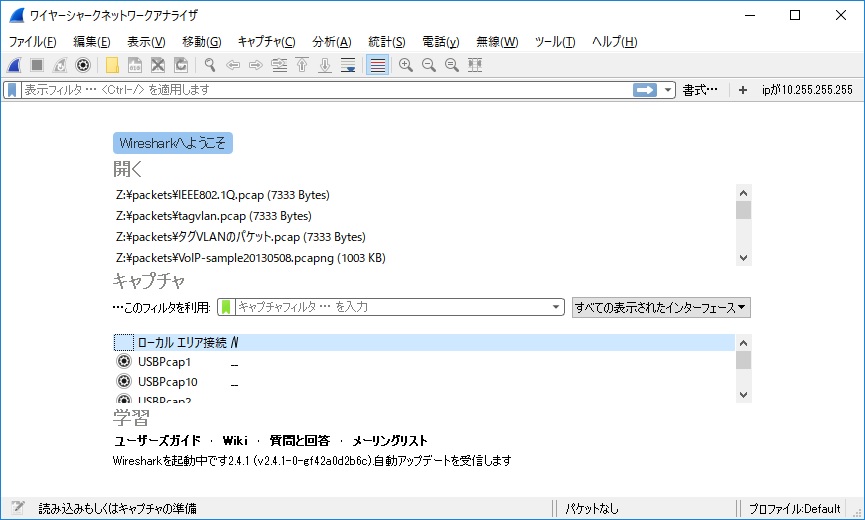865x520 pixels.
Task: Open the メーリングリスト link
Action: (x=389, y=441)
